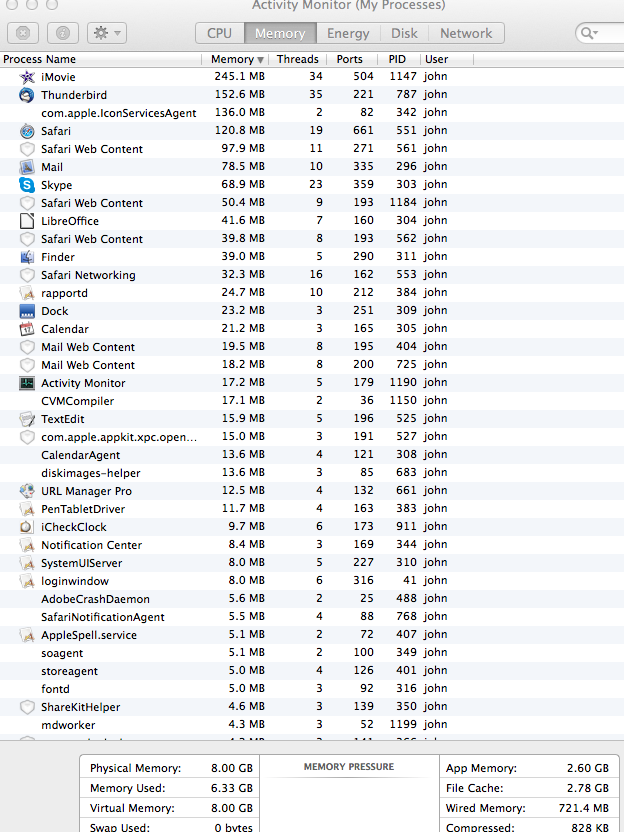Viewport: 624px width, 832px height.
Task: Click the Calendar icon
Action: (27, 329)
